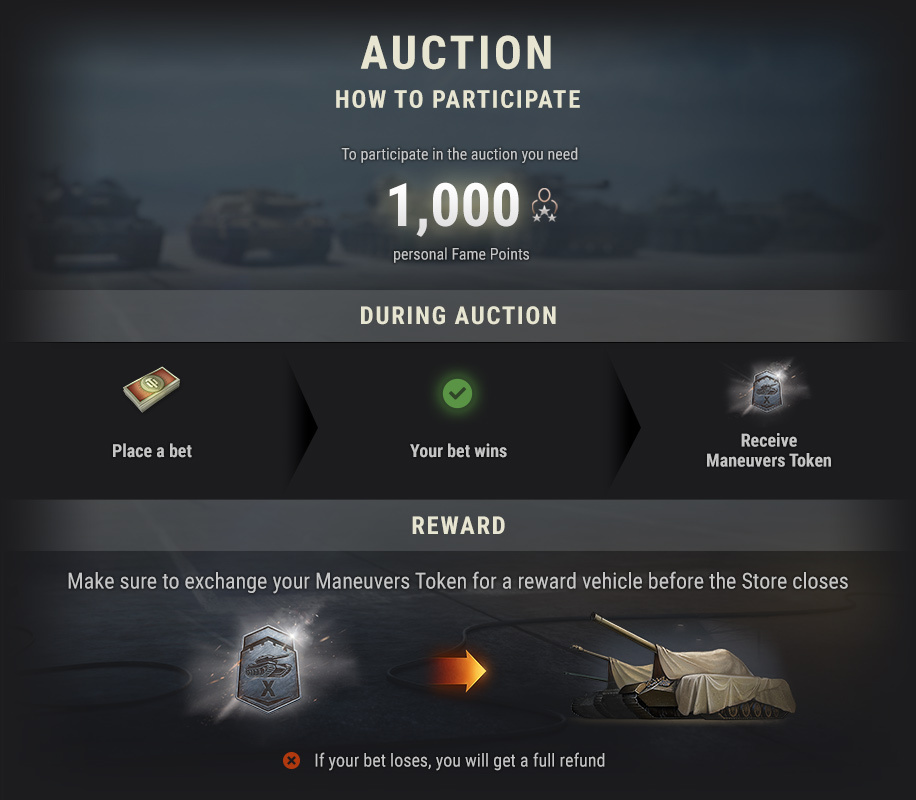Click the cash stack bet icon

click(152, 391)
